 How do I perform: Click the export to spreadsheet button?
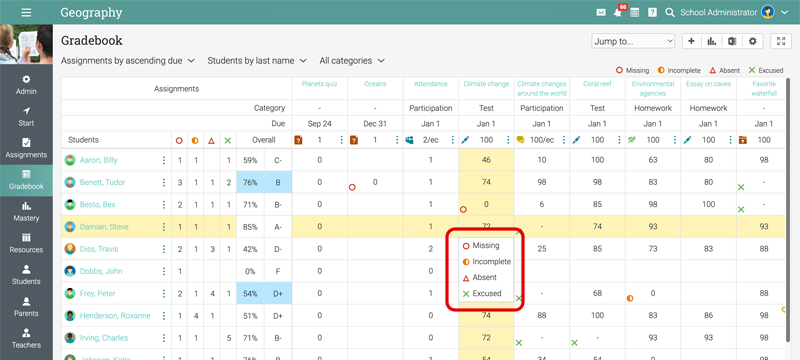[732, 41]
